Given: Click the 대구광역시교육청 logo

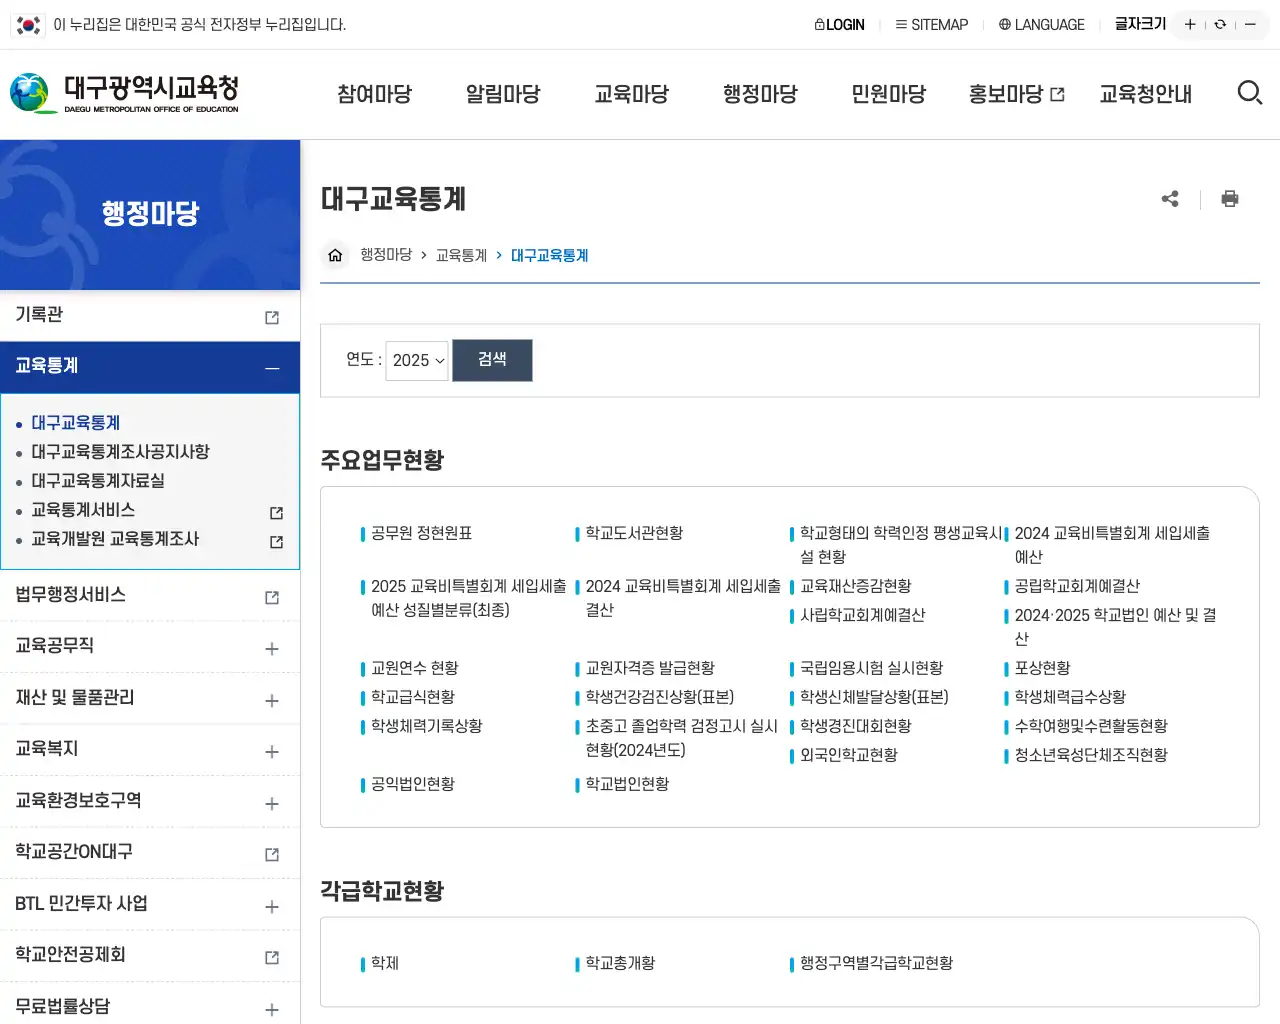Looking at the screenshot, I should tap(130, 93).
